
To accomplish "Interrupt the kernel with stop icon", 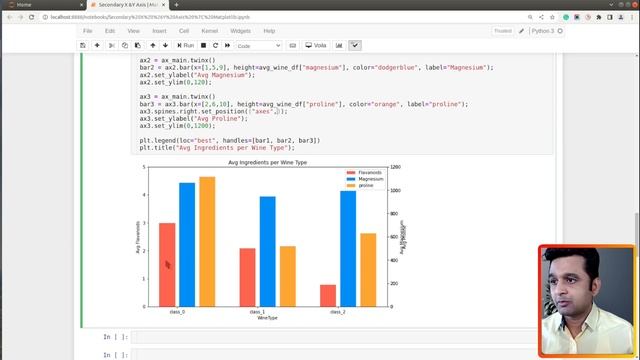I will 203,45.
